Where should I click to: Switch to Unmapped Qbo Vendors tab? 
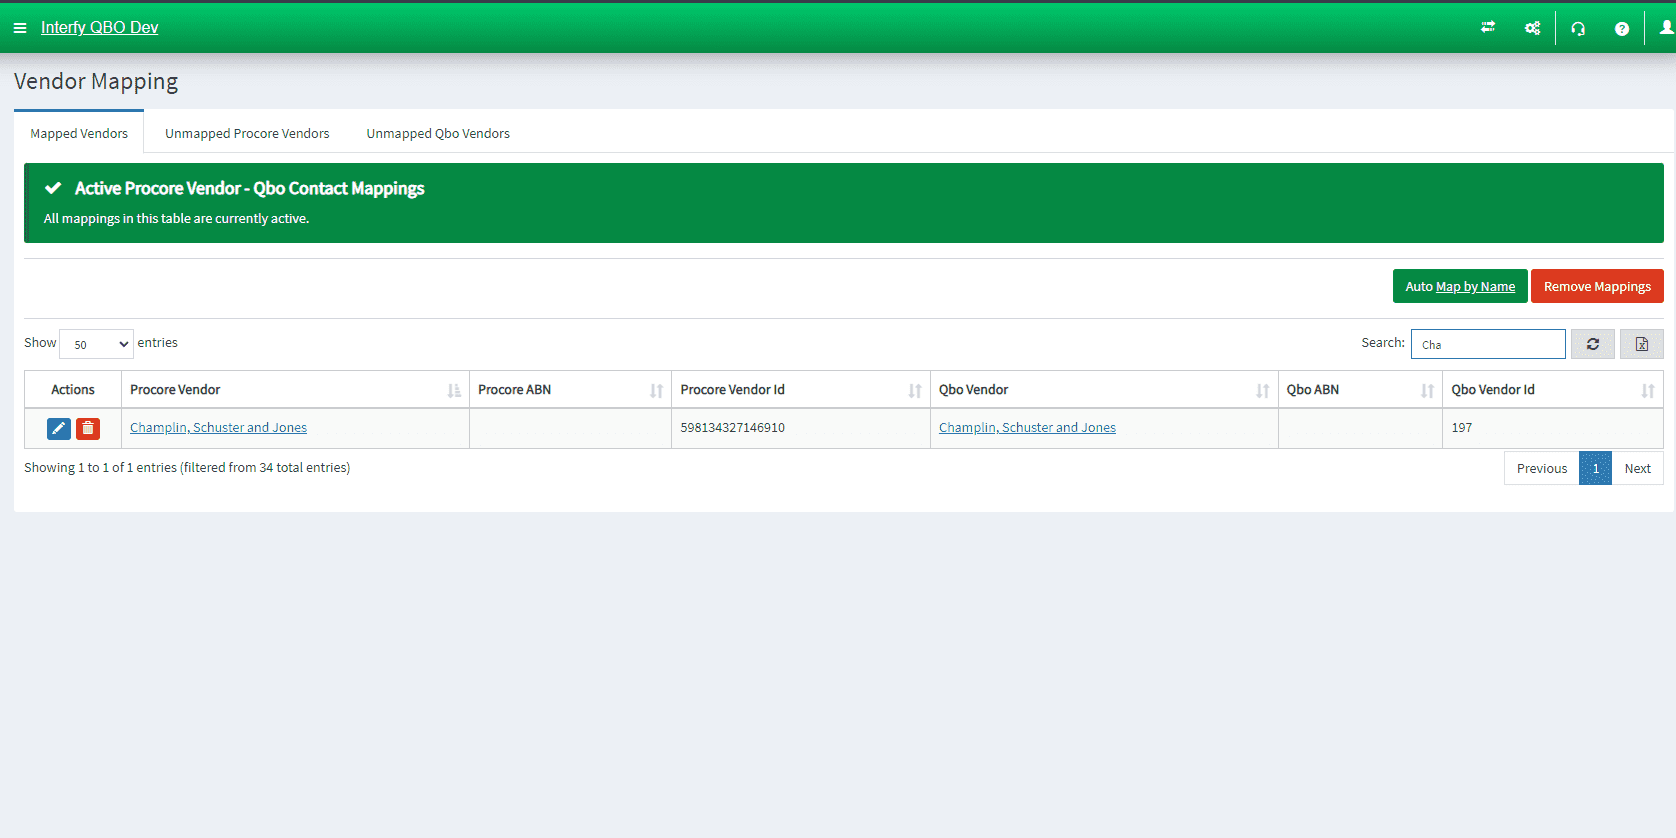[x=438, y=133]
